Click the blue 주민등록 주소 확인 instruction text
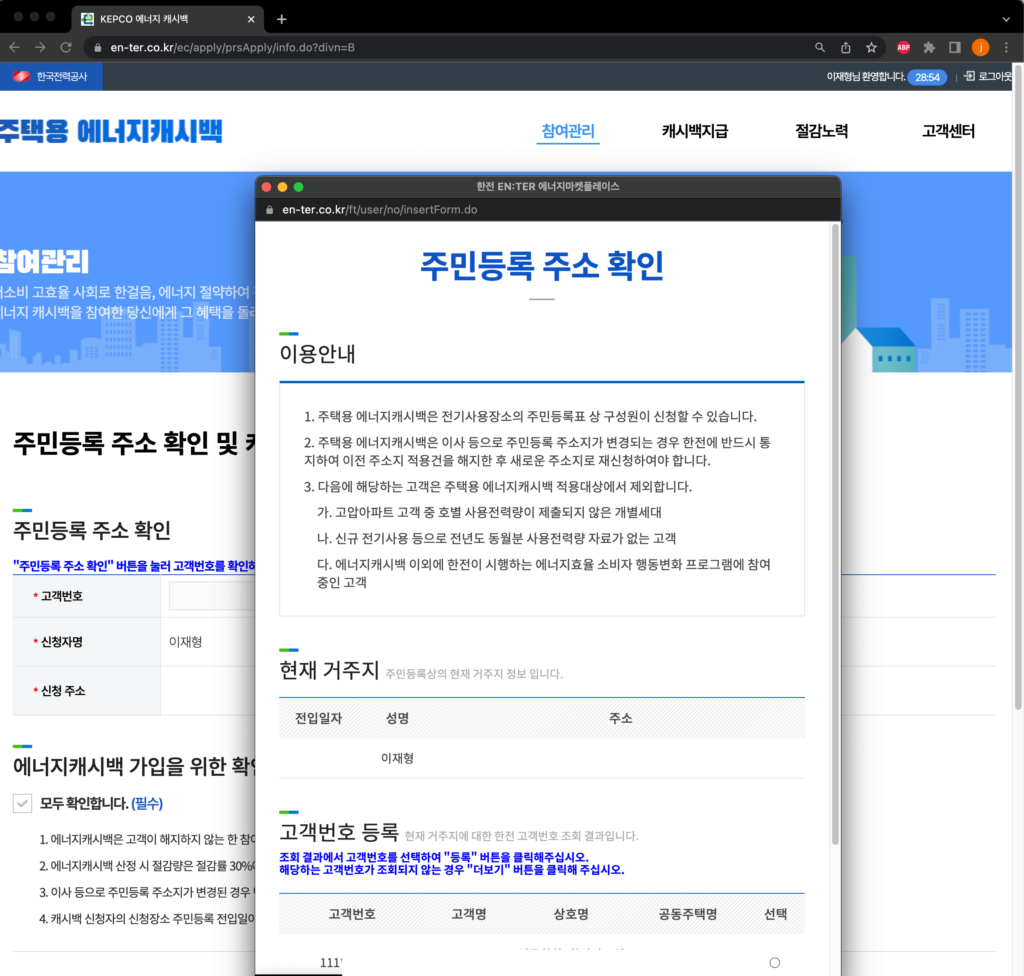 [134, 566]
